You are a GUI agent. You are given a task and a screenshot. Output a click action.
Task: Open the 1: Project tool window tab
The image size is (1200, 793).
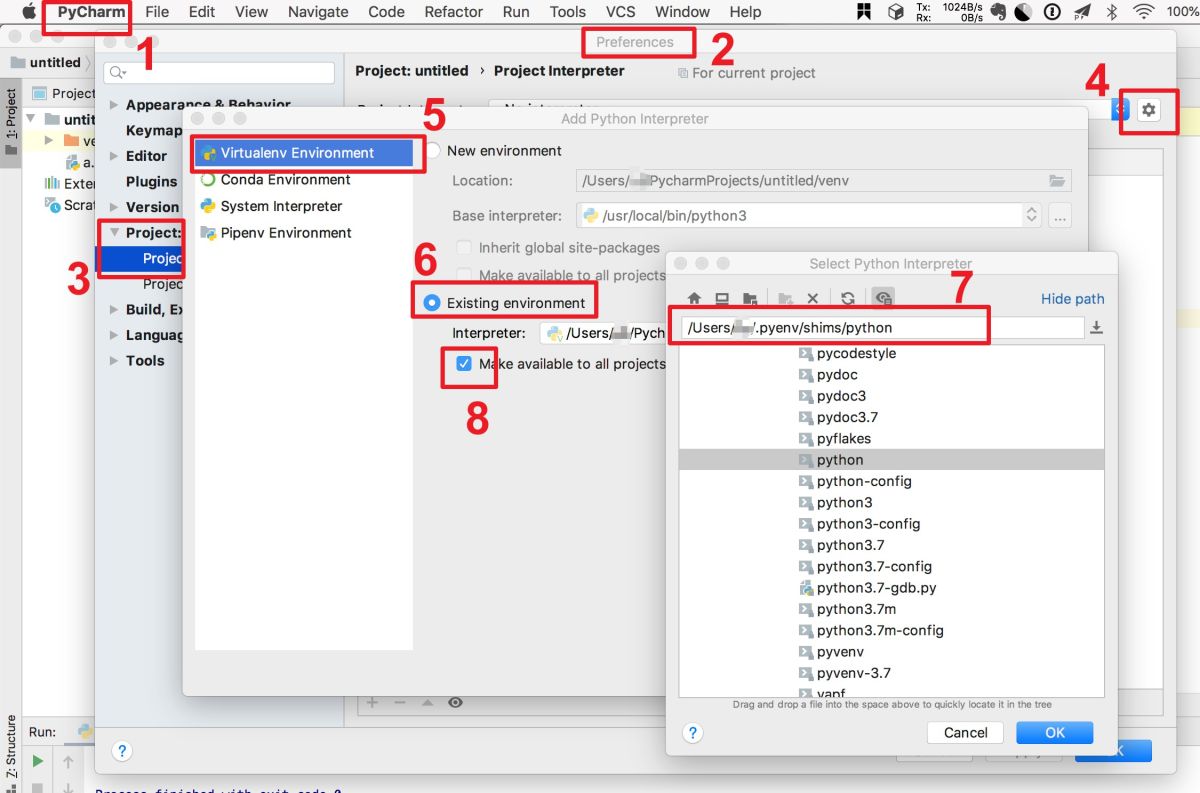tap(11, 122)
